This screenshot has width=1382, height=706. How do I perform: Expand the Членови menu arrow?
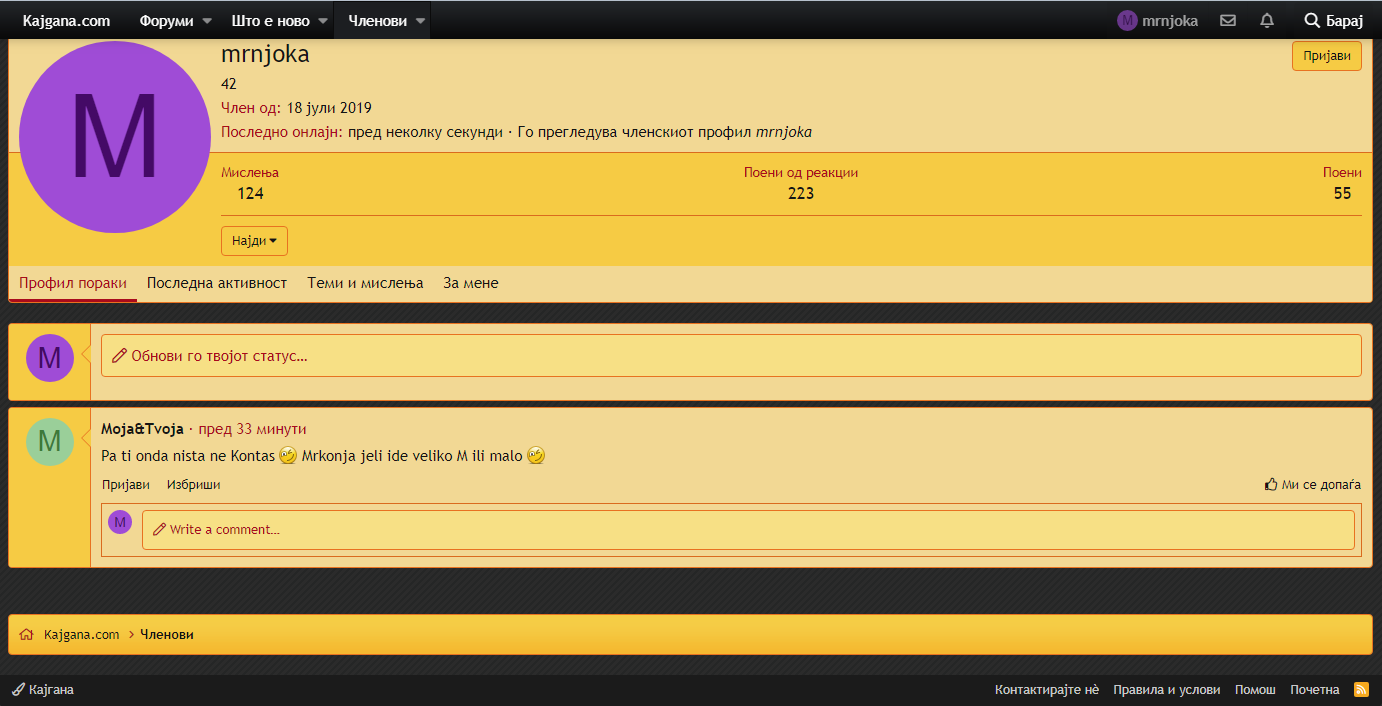[x=420, y=20]
